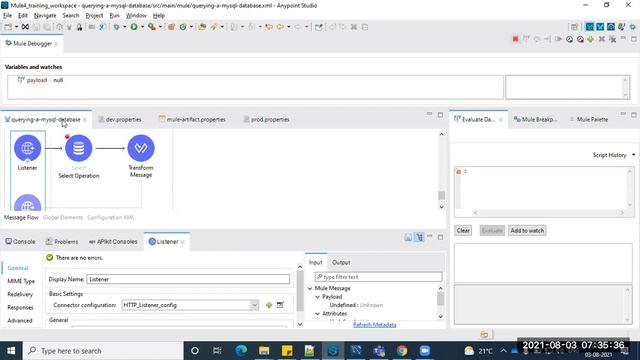Click the New file toolbar icon
The width and height of the screenshot is (640, 360).
pyautogui.click(x=8, y=27)
